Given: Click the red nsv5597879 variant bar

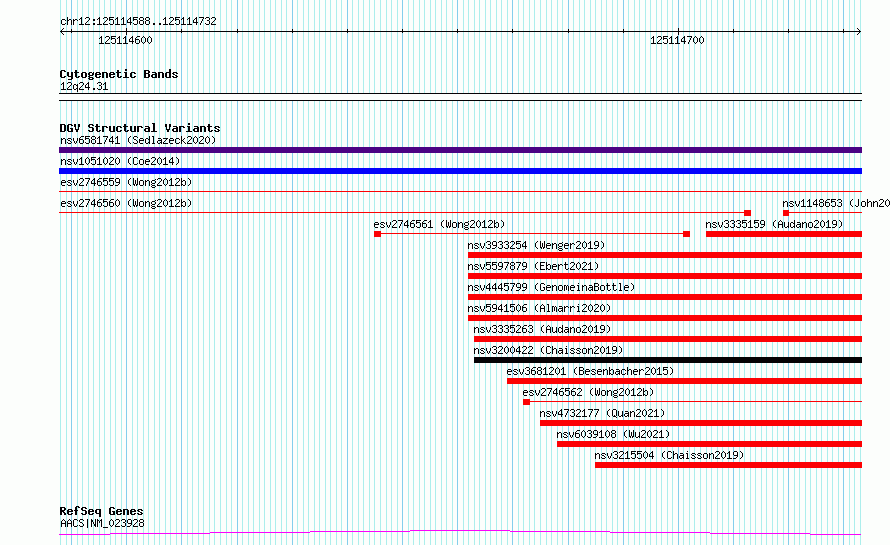Looking at the screenshot, I should pyautogui.click(x=665, y=276).
